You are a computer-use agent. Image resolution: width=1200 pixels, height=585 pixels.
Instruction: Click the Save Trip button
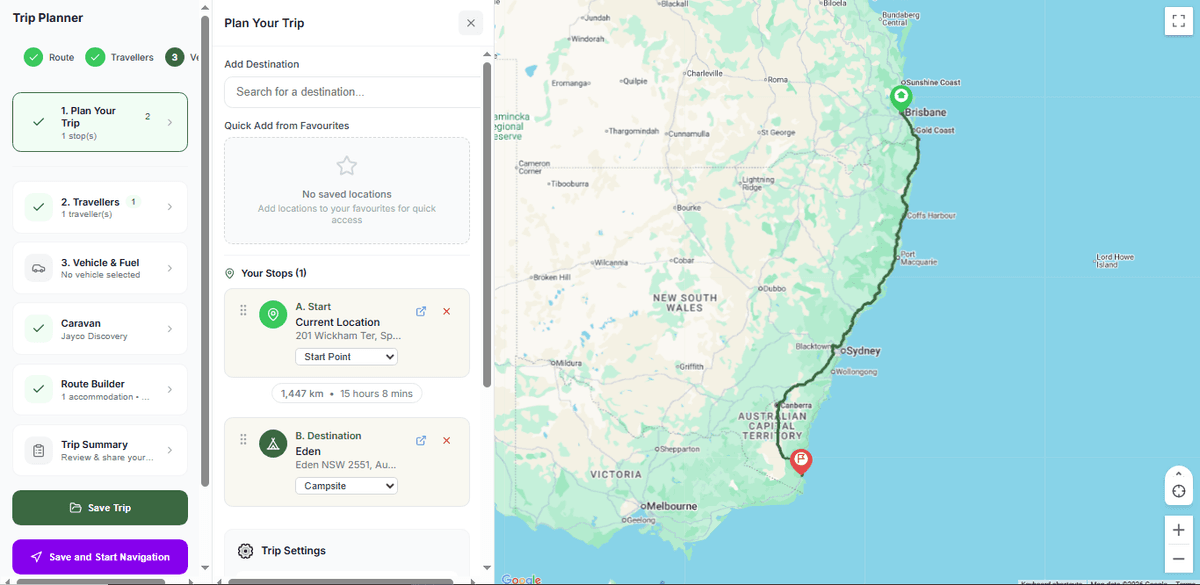tap(99, 507)
